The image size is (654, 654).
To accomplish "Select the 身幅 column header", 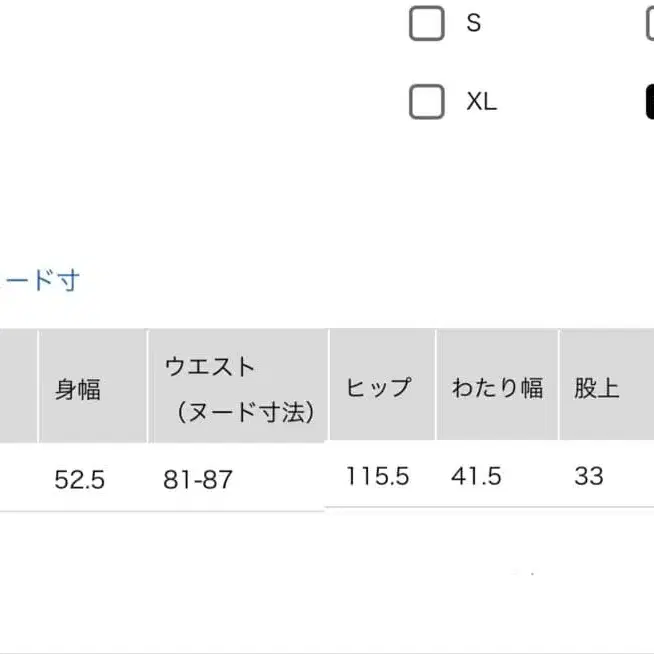I will tap(78, 388).
